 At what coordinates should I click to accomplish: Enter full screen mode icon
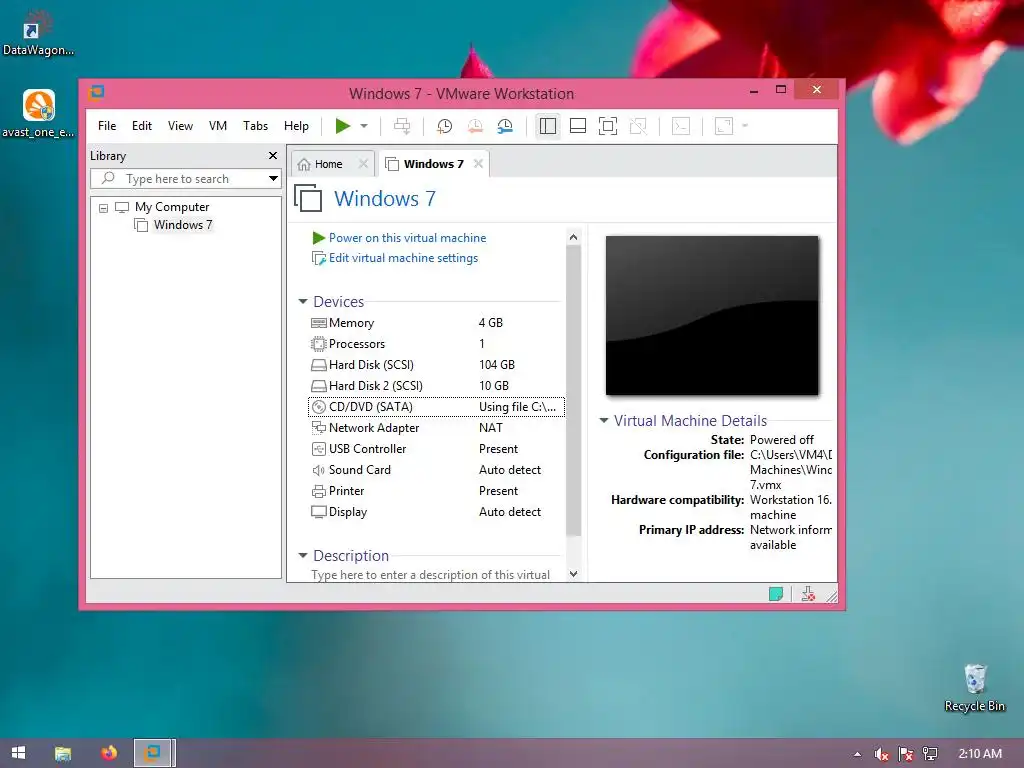pos(608,126)
